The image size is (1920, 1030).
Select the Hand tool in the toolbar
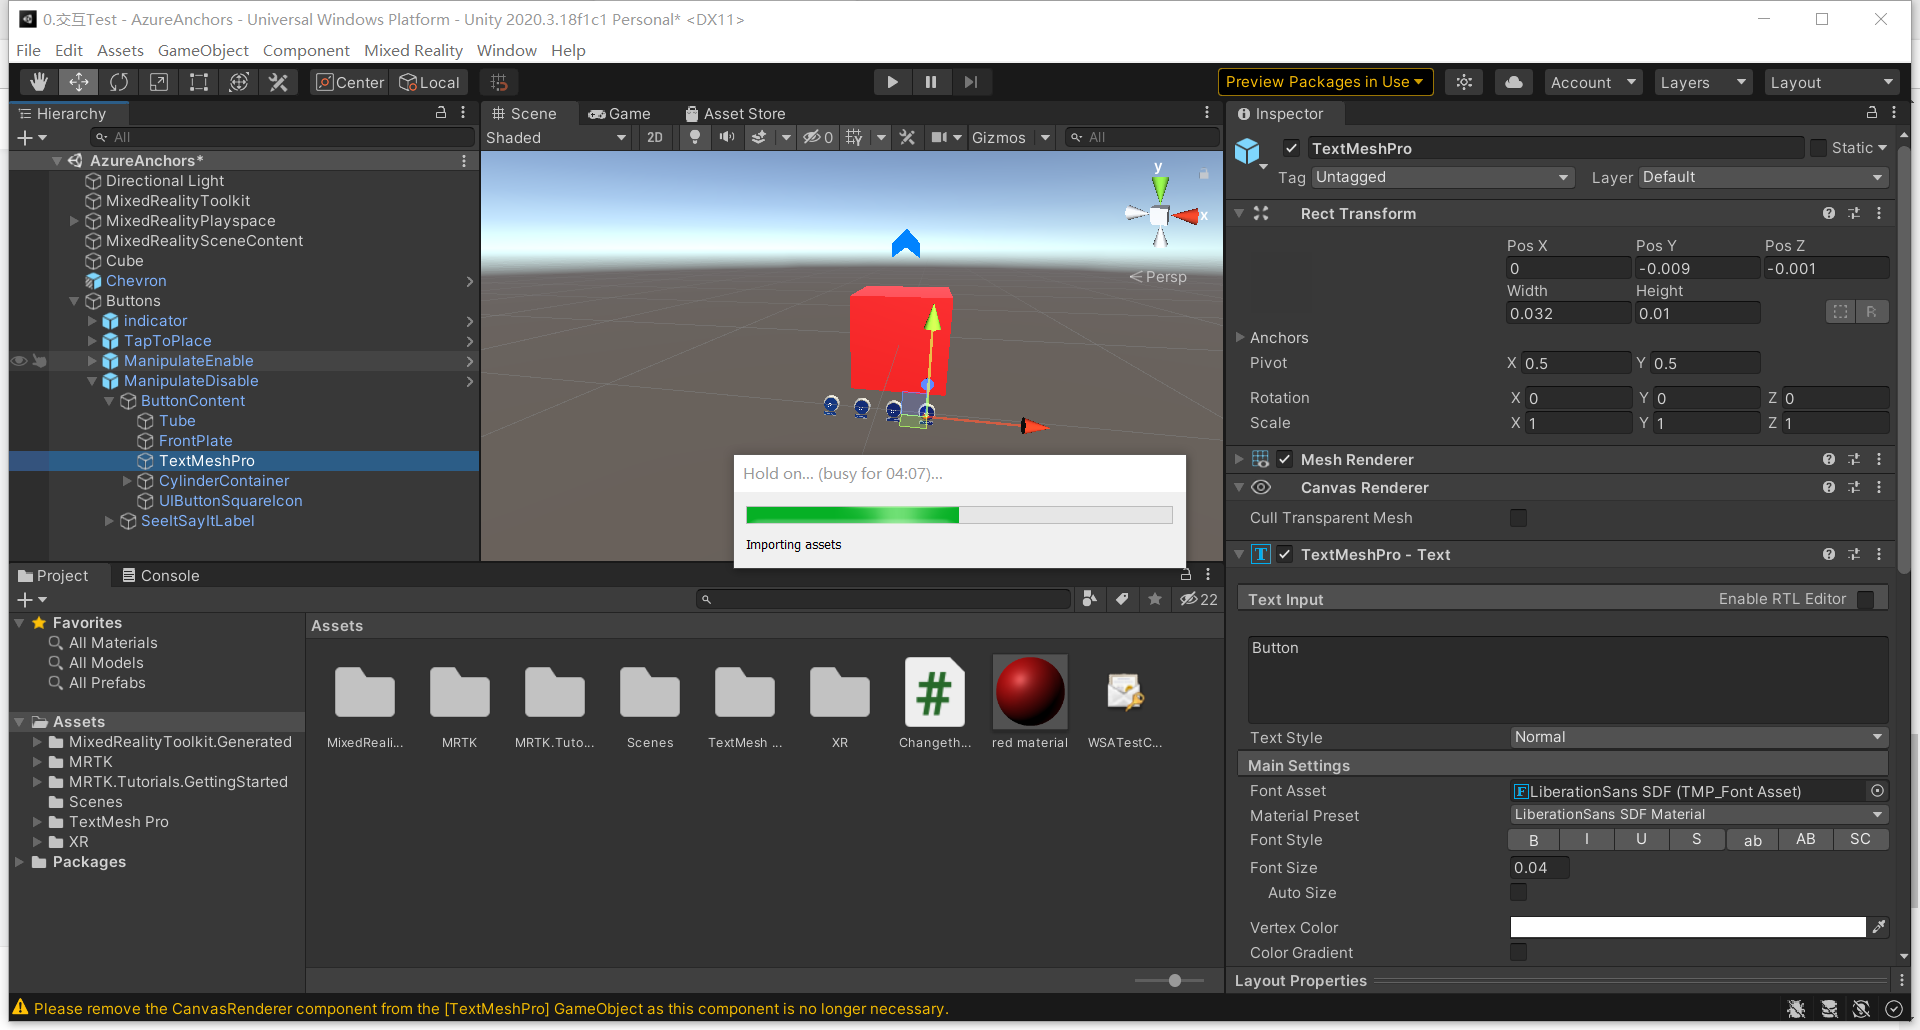[39, 82]
